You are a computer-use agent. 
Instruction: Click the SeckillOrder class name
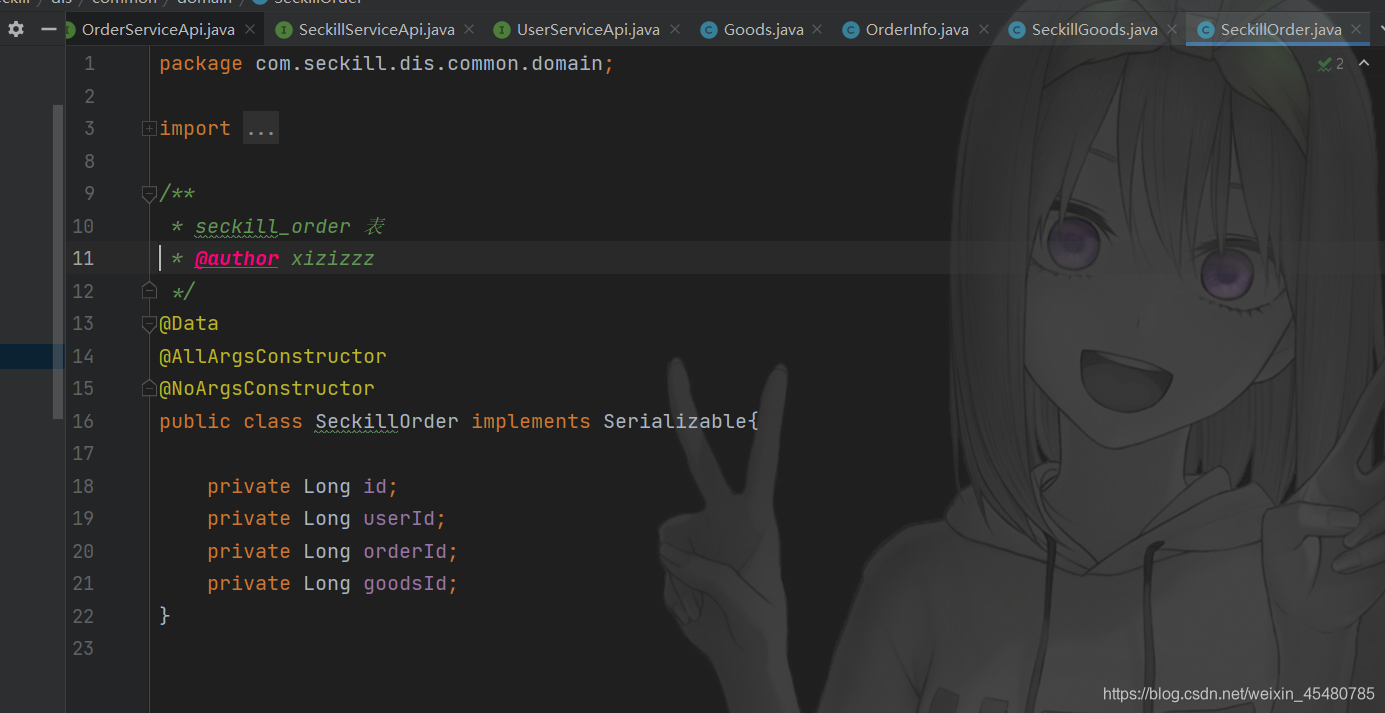(x=387, y=421)
